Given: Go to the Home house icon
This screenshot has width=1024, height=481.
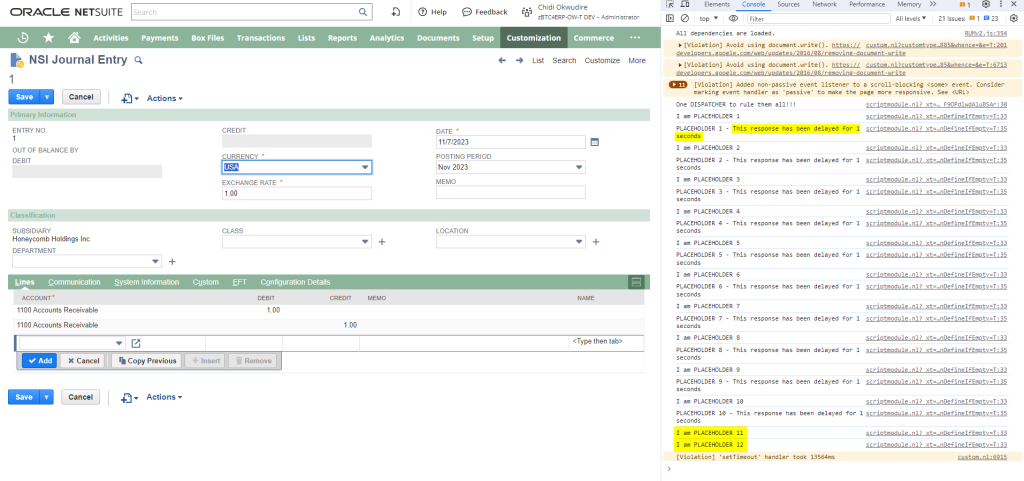Looking at the screenshot, I should pos(74,38).
